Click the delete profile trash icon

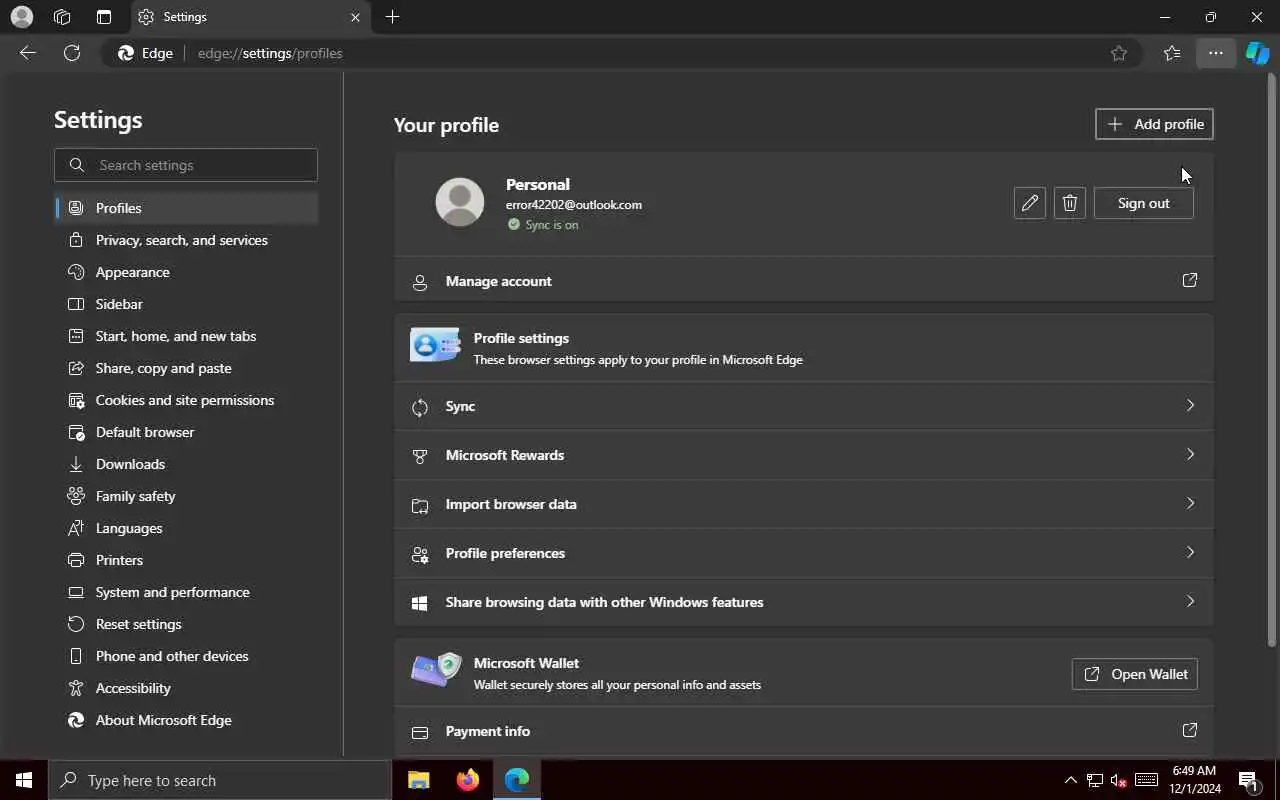pos(1069,203)
